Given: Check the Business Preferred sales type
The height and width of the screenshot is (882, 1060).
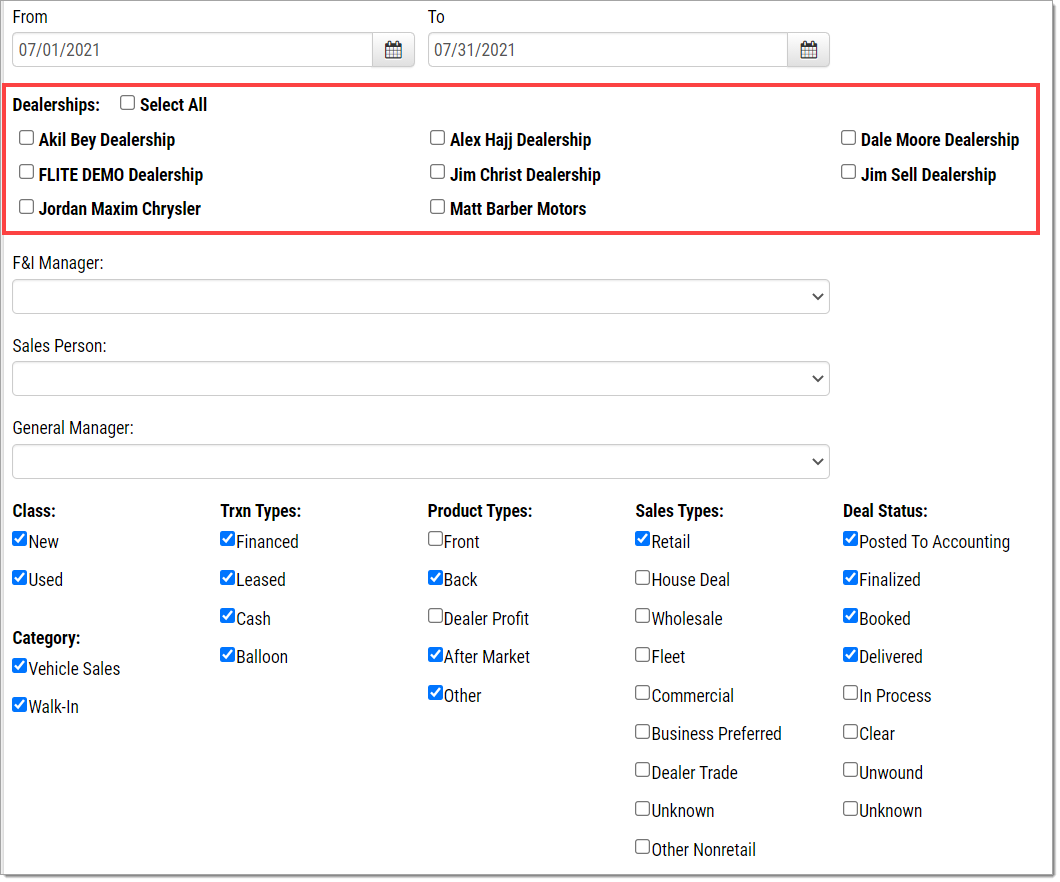Looking at the screenshot, I should click(642, 732).
